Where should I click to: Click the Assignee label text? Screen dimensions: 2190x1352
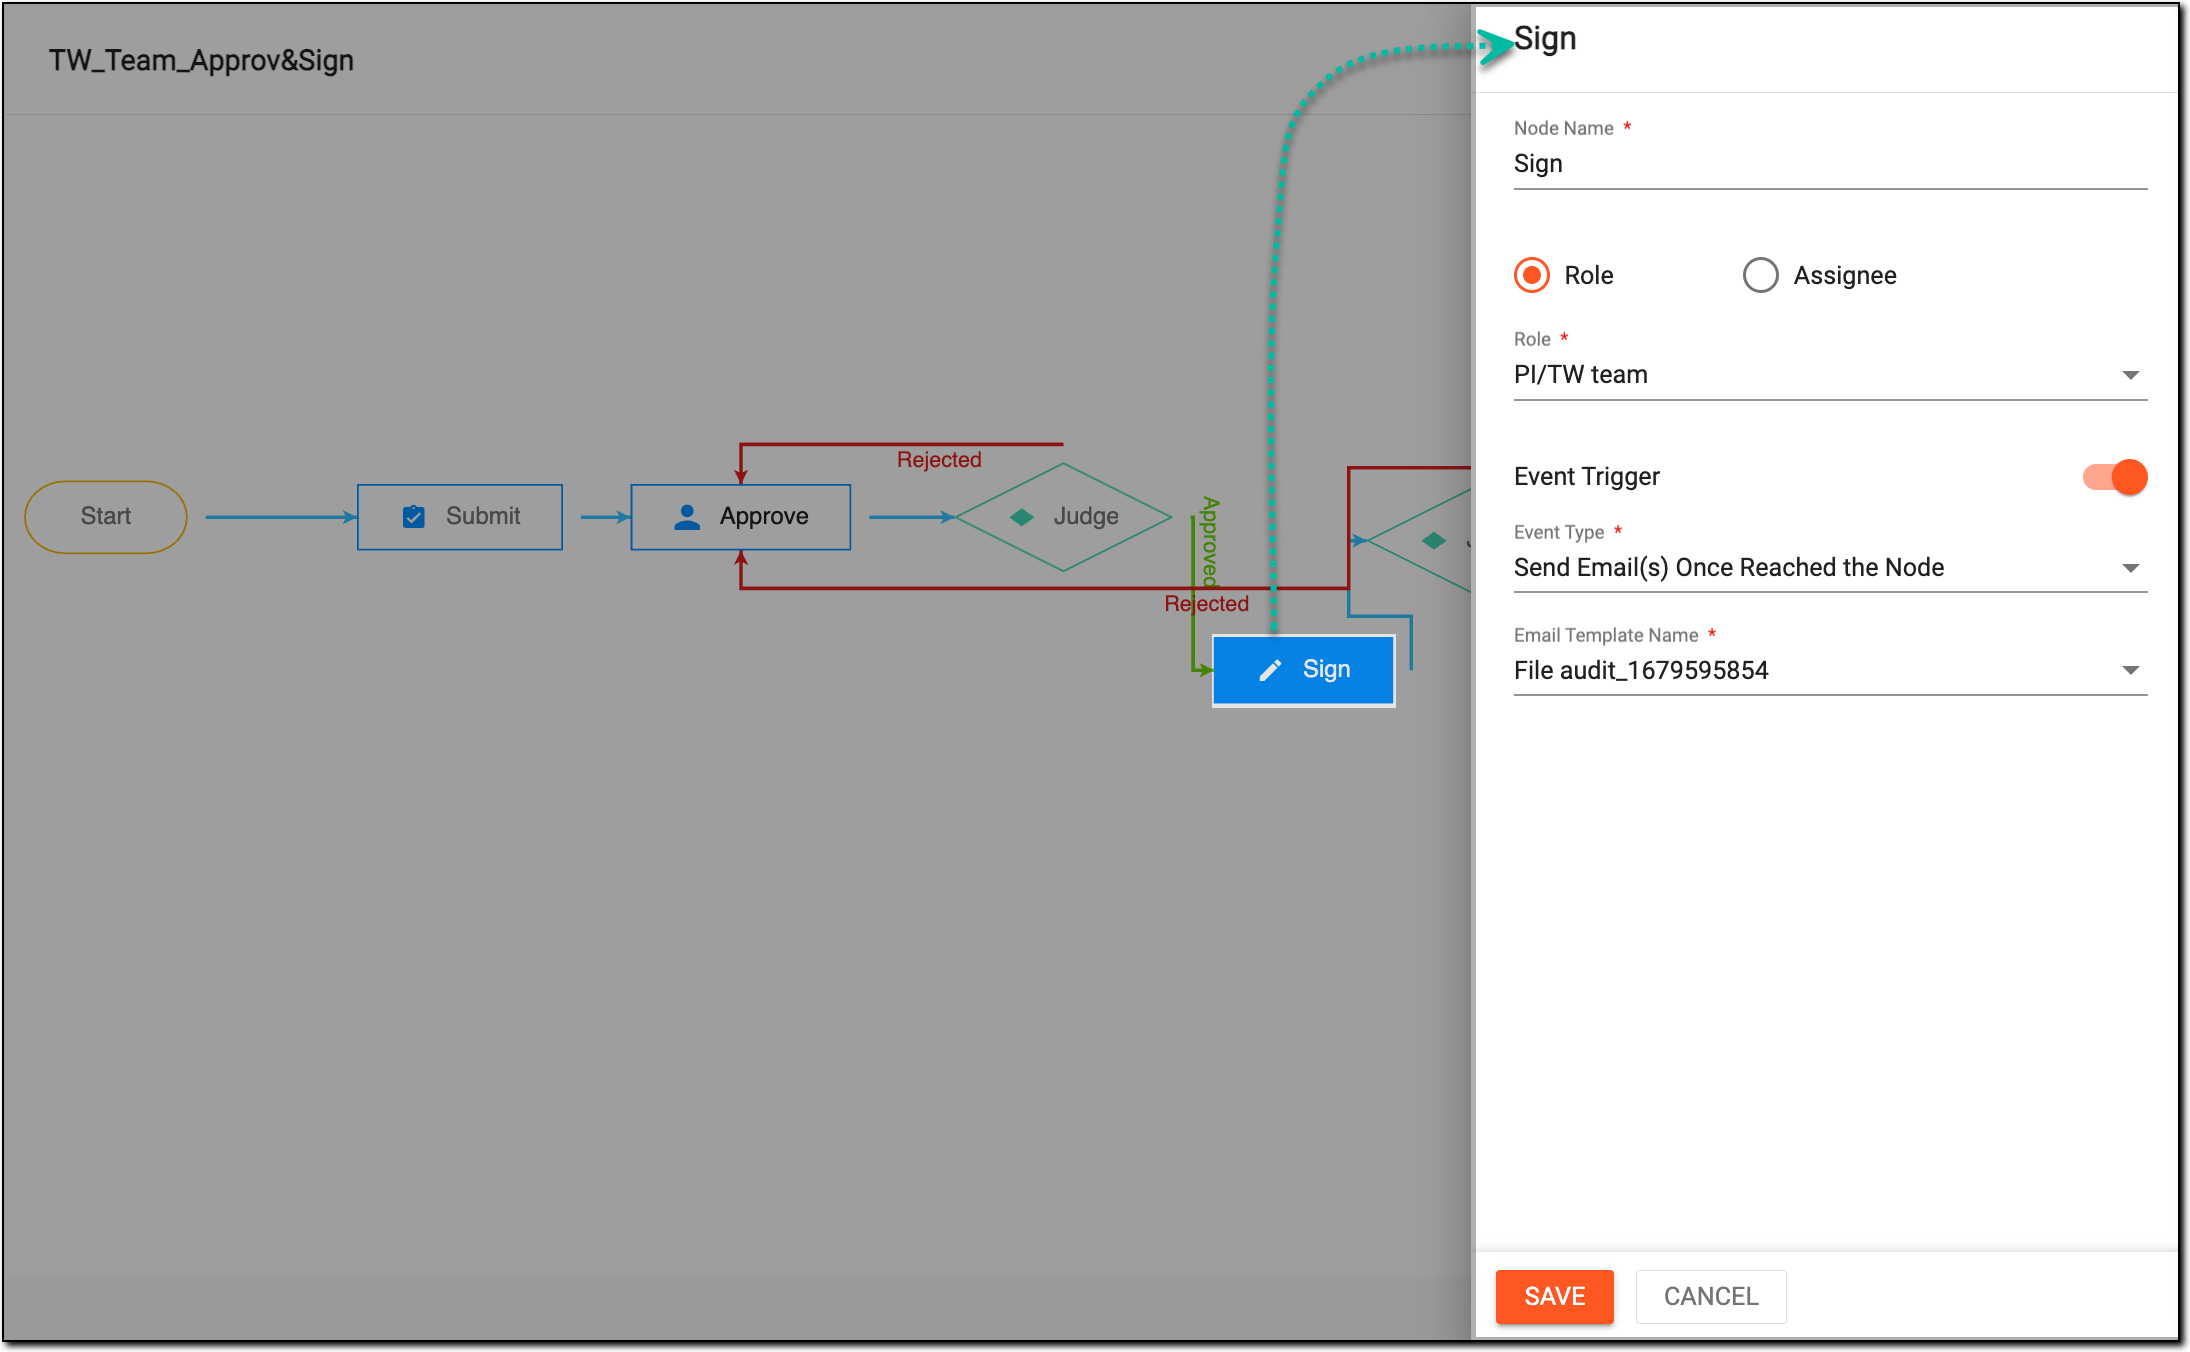click(1844, 275)
